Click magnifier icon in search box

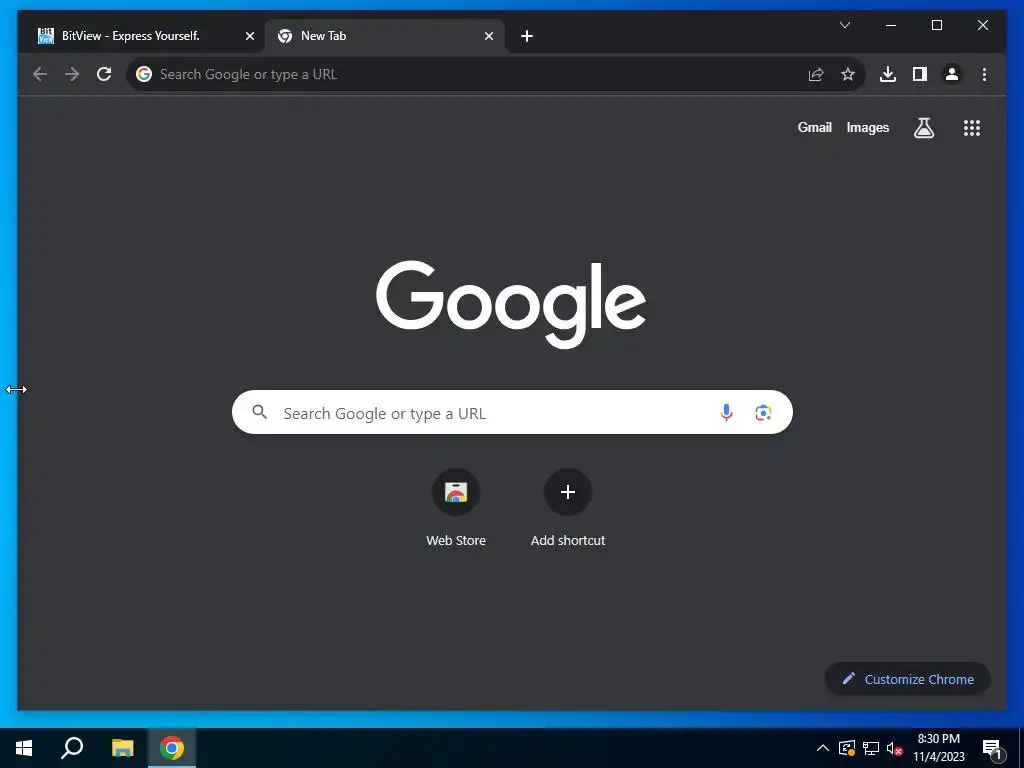(260, 412)
